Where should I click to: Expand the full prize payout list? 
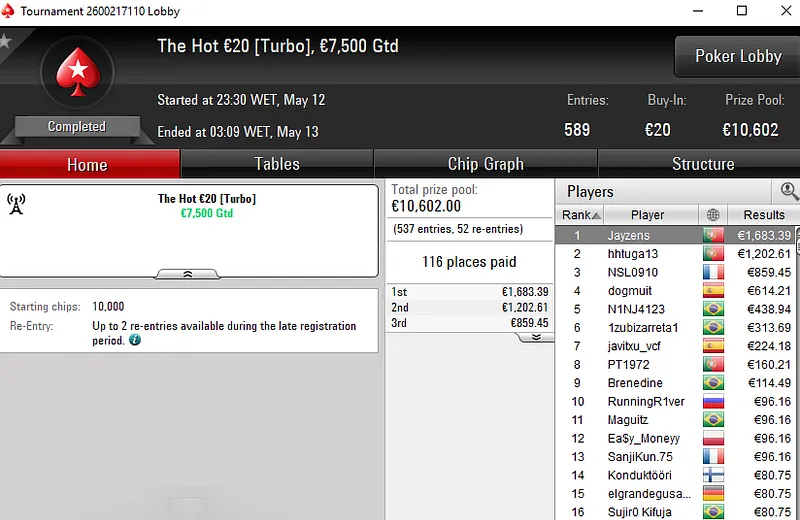click(x=536, y=338)
